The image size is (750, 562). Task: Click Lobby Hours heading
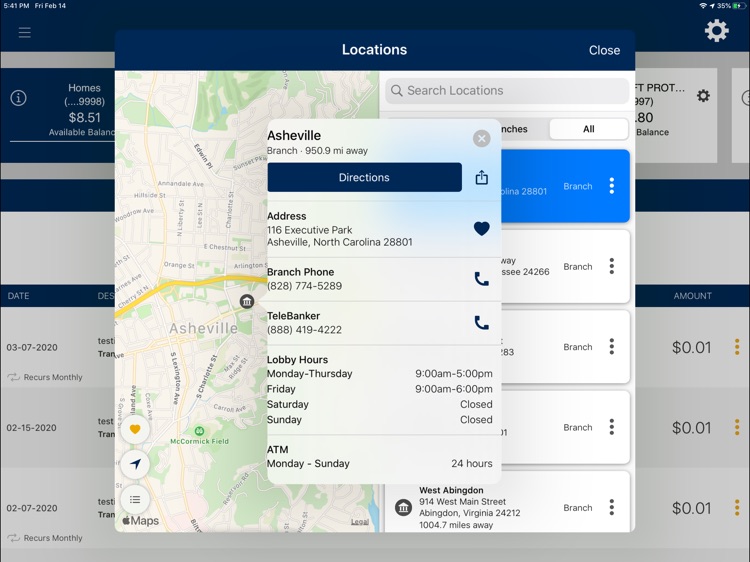point(297,360)
